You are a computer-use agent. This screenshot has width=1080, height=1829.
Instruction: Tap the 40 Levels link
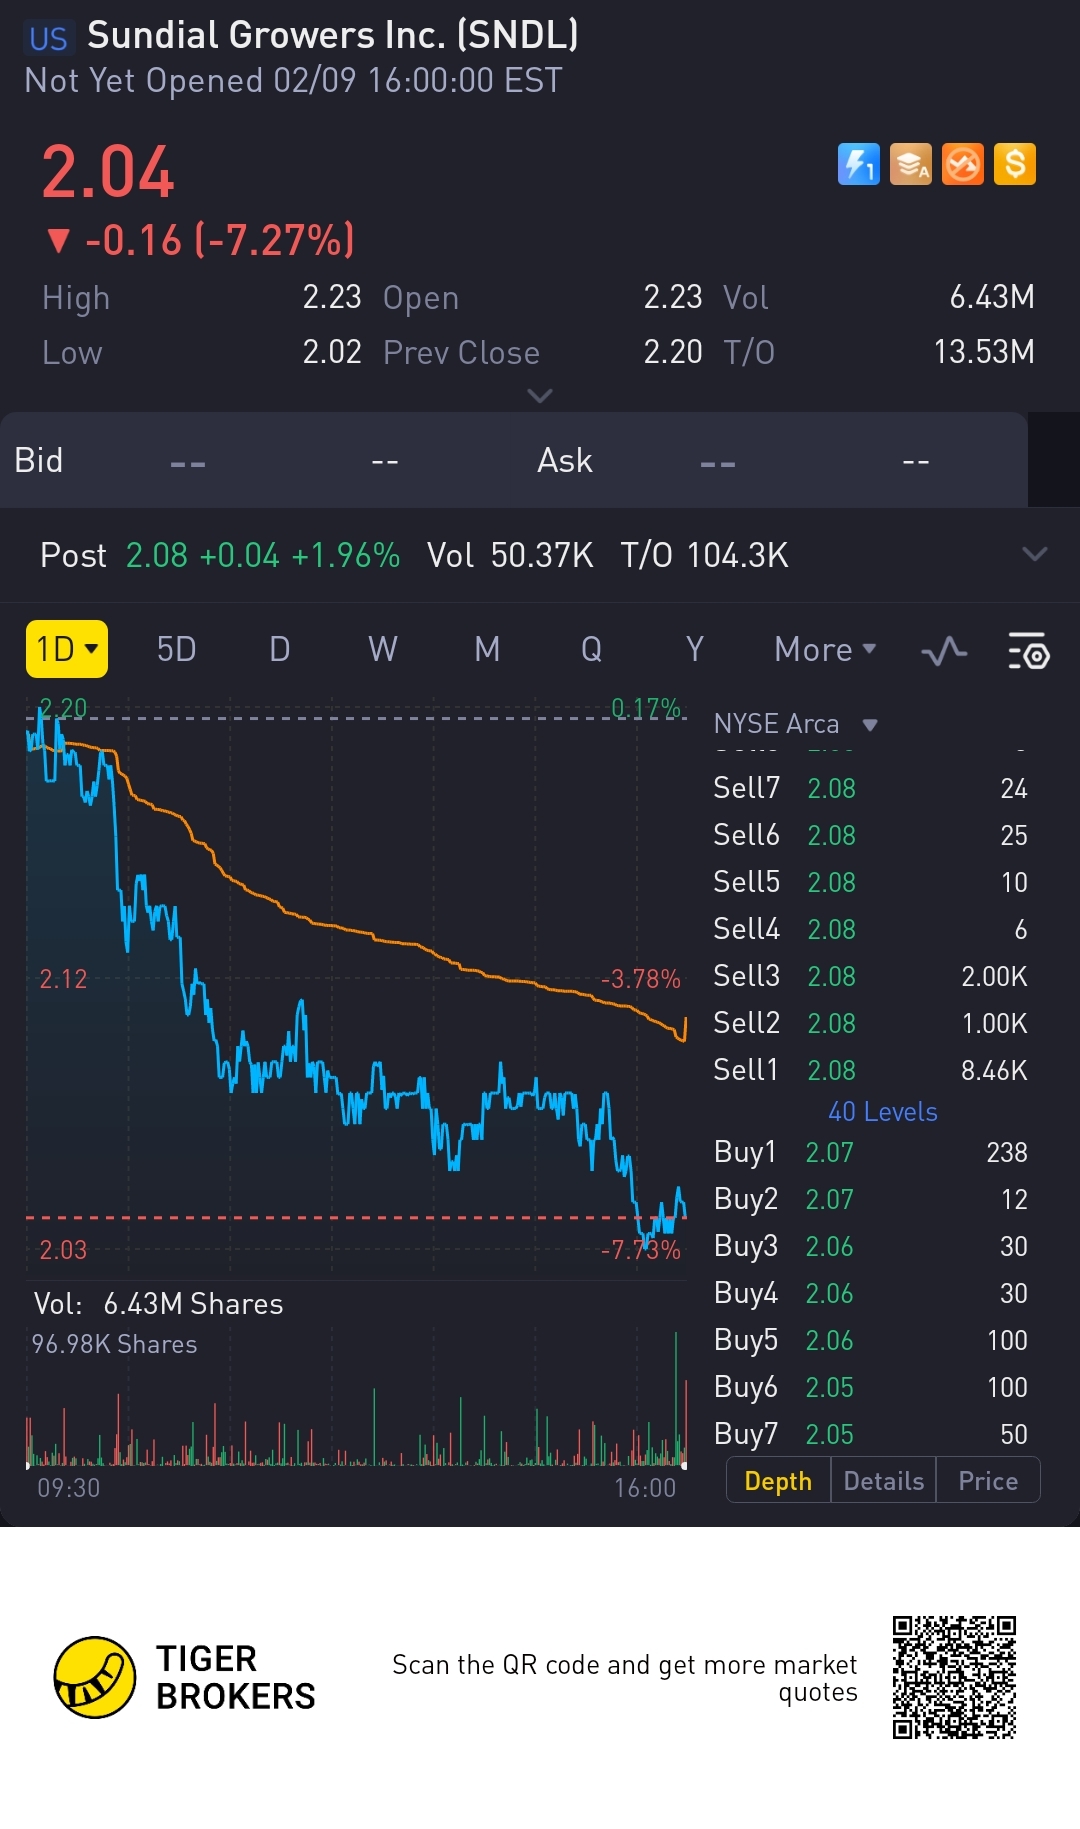(x=882, y=1112)
